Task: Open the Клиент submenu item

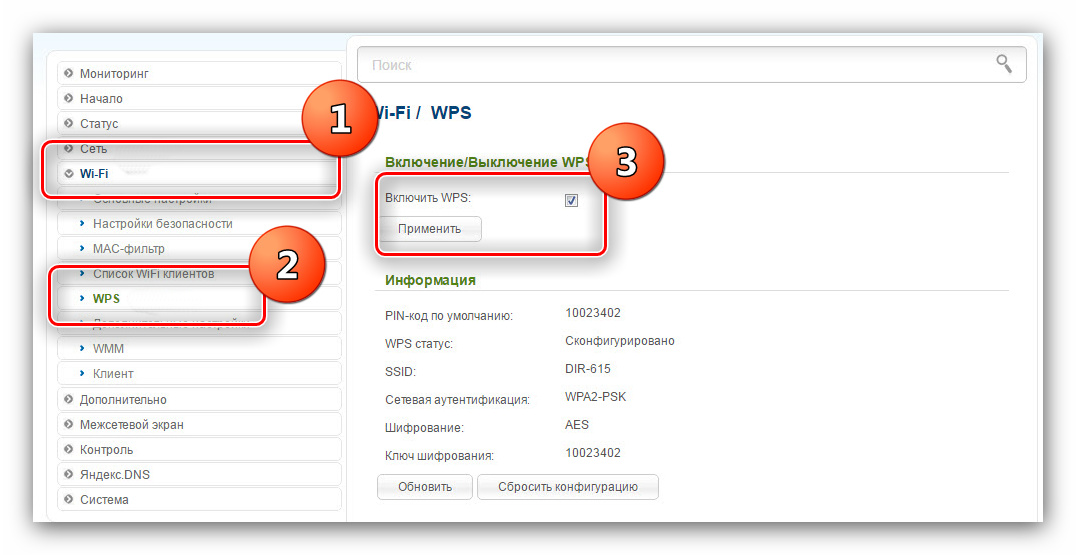Action: click(x=112, y=374)
